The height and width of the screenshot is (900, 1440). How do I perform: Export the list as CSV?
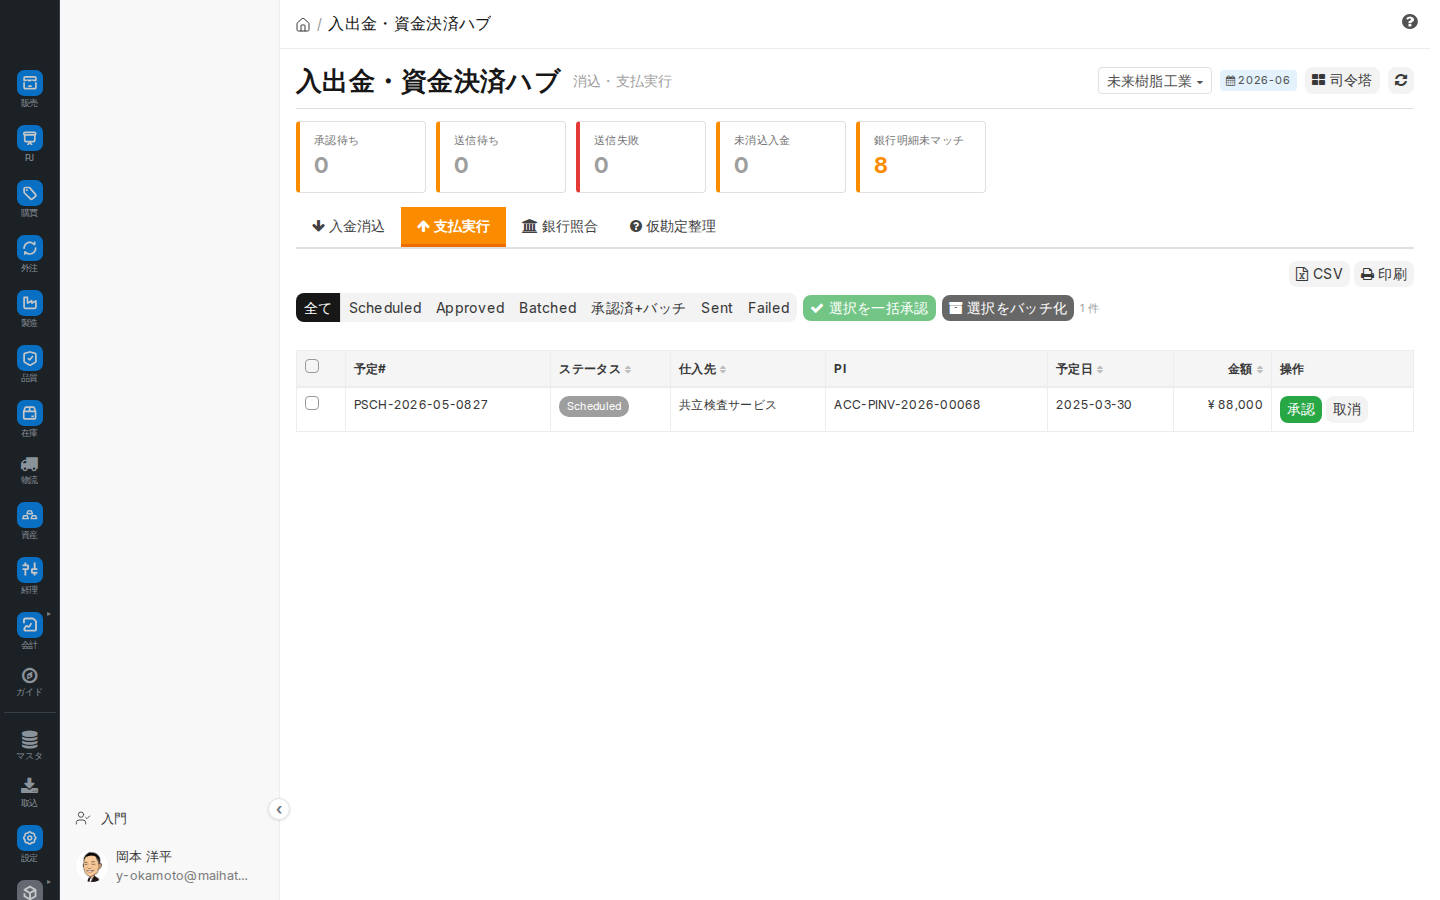[1319, 274]
